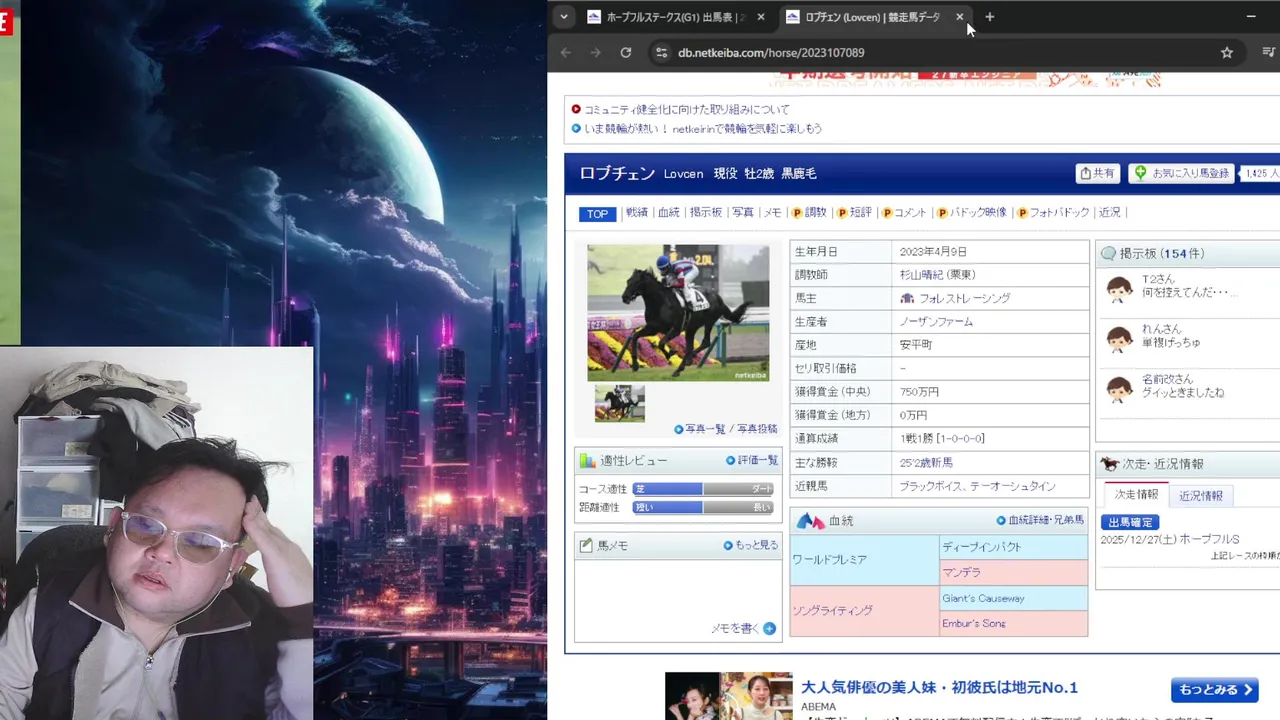1280x720 pixels.
Task: Go forward to the next page
Action: tap(596, 52)
